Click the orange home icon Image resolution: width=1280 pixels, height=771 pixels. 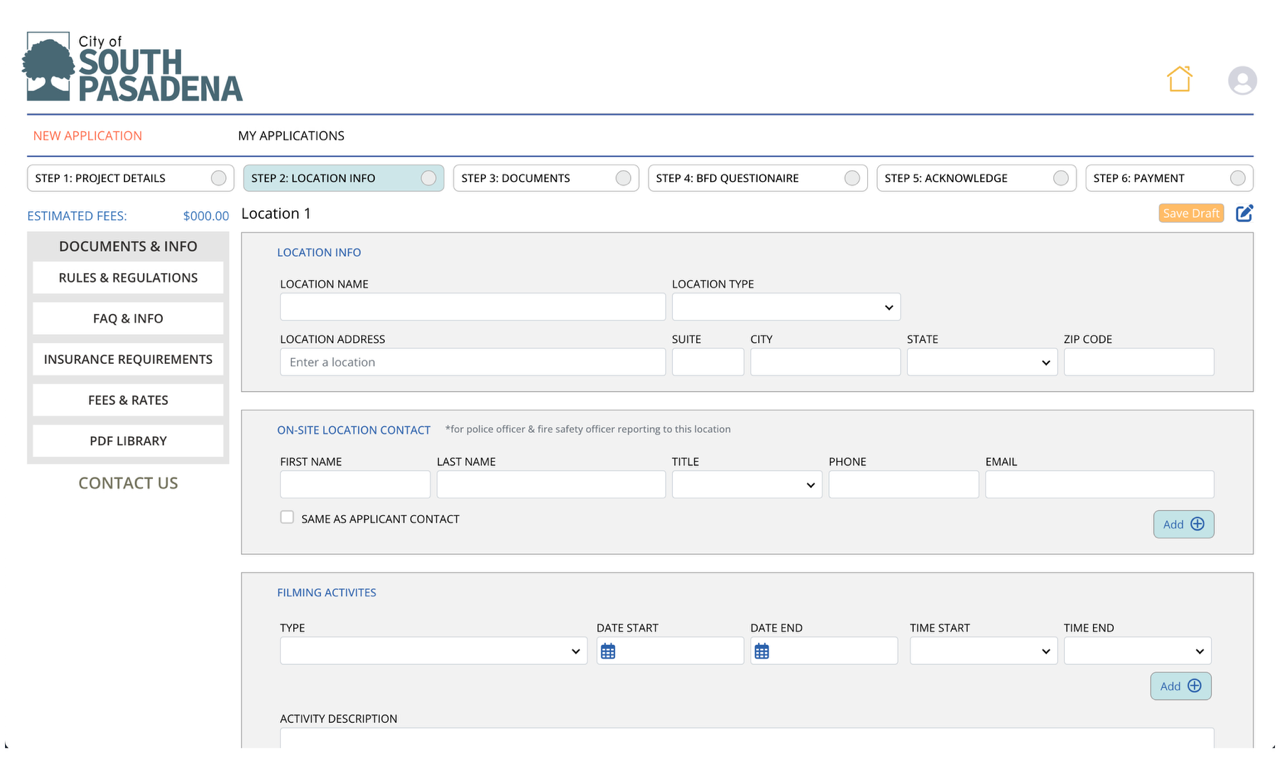[1179, 79]
